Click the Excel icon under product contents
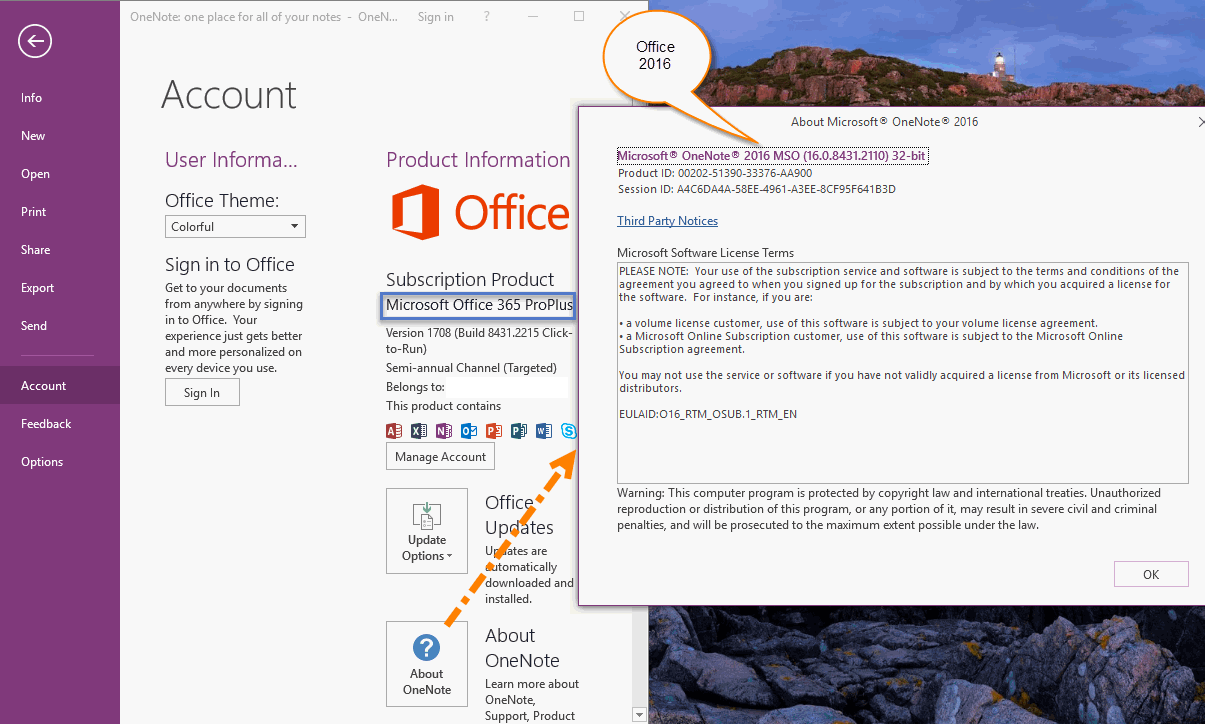Viewport: 1205px width, 724px height. 419,431
